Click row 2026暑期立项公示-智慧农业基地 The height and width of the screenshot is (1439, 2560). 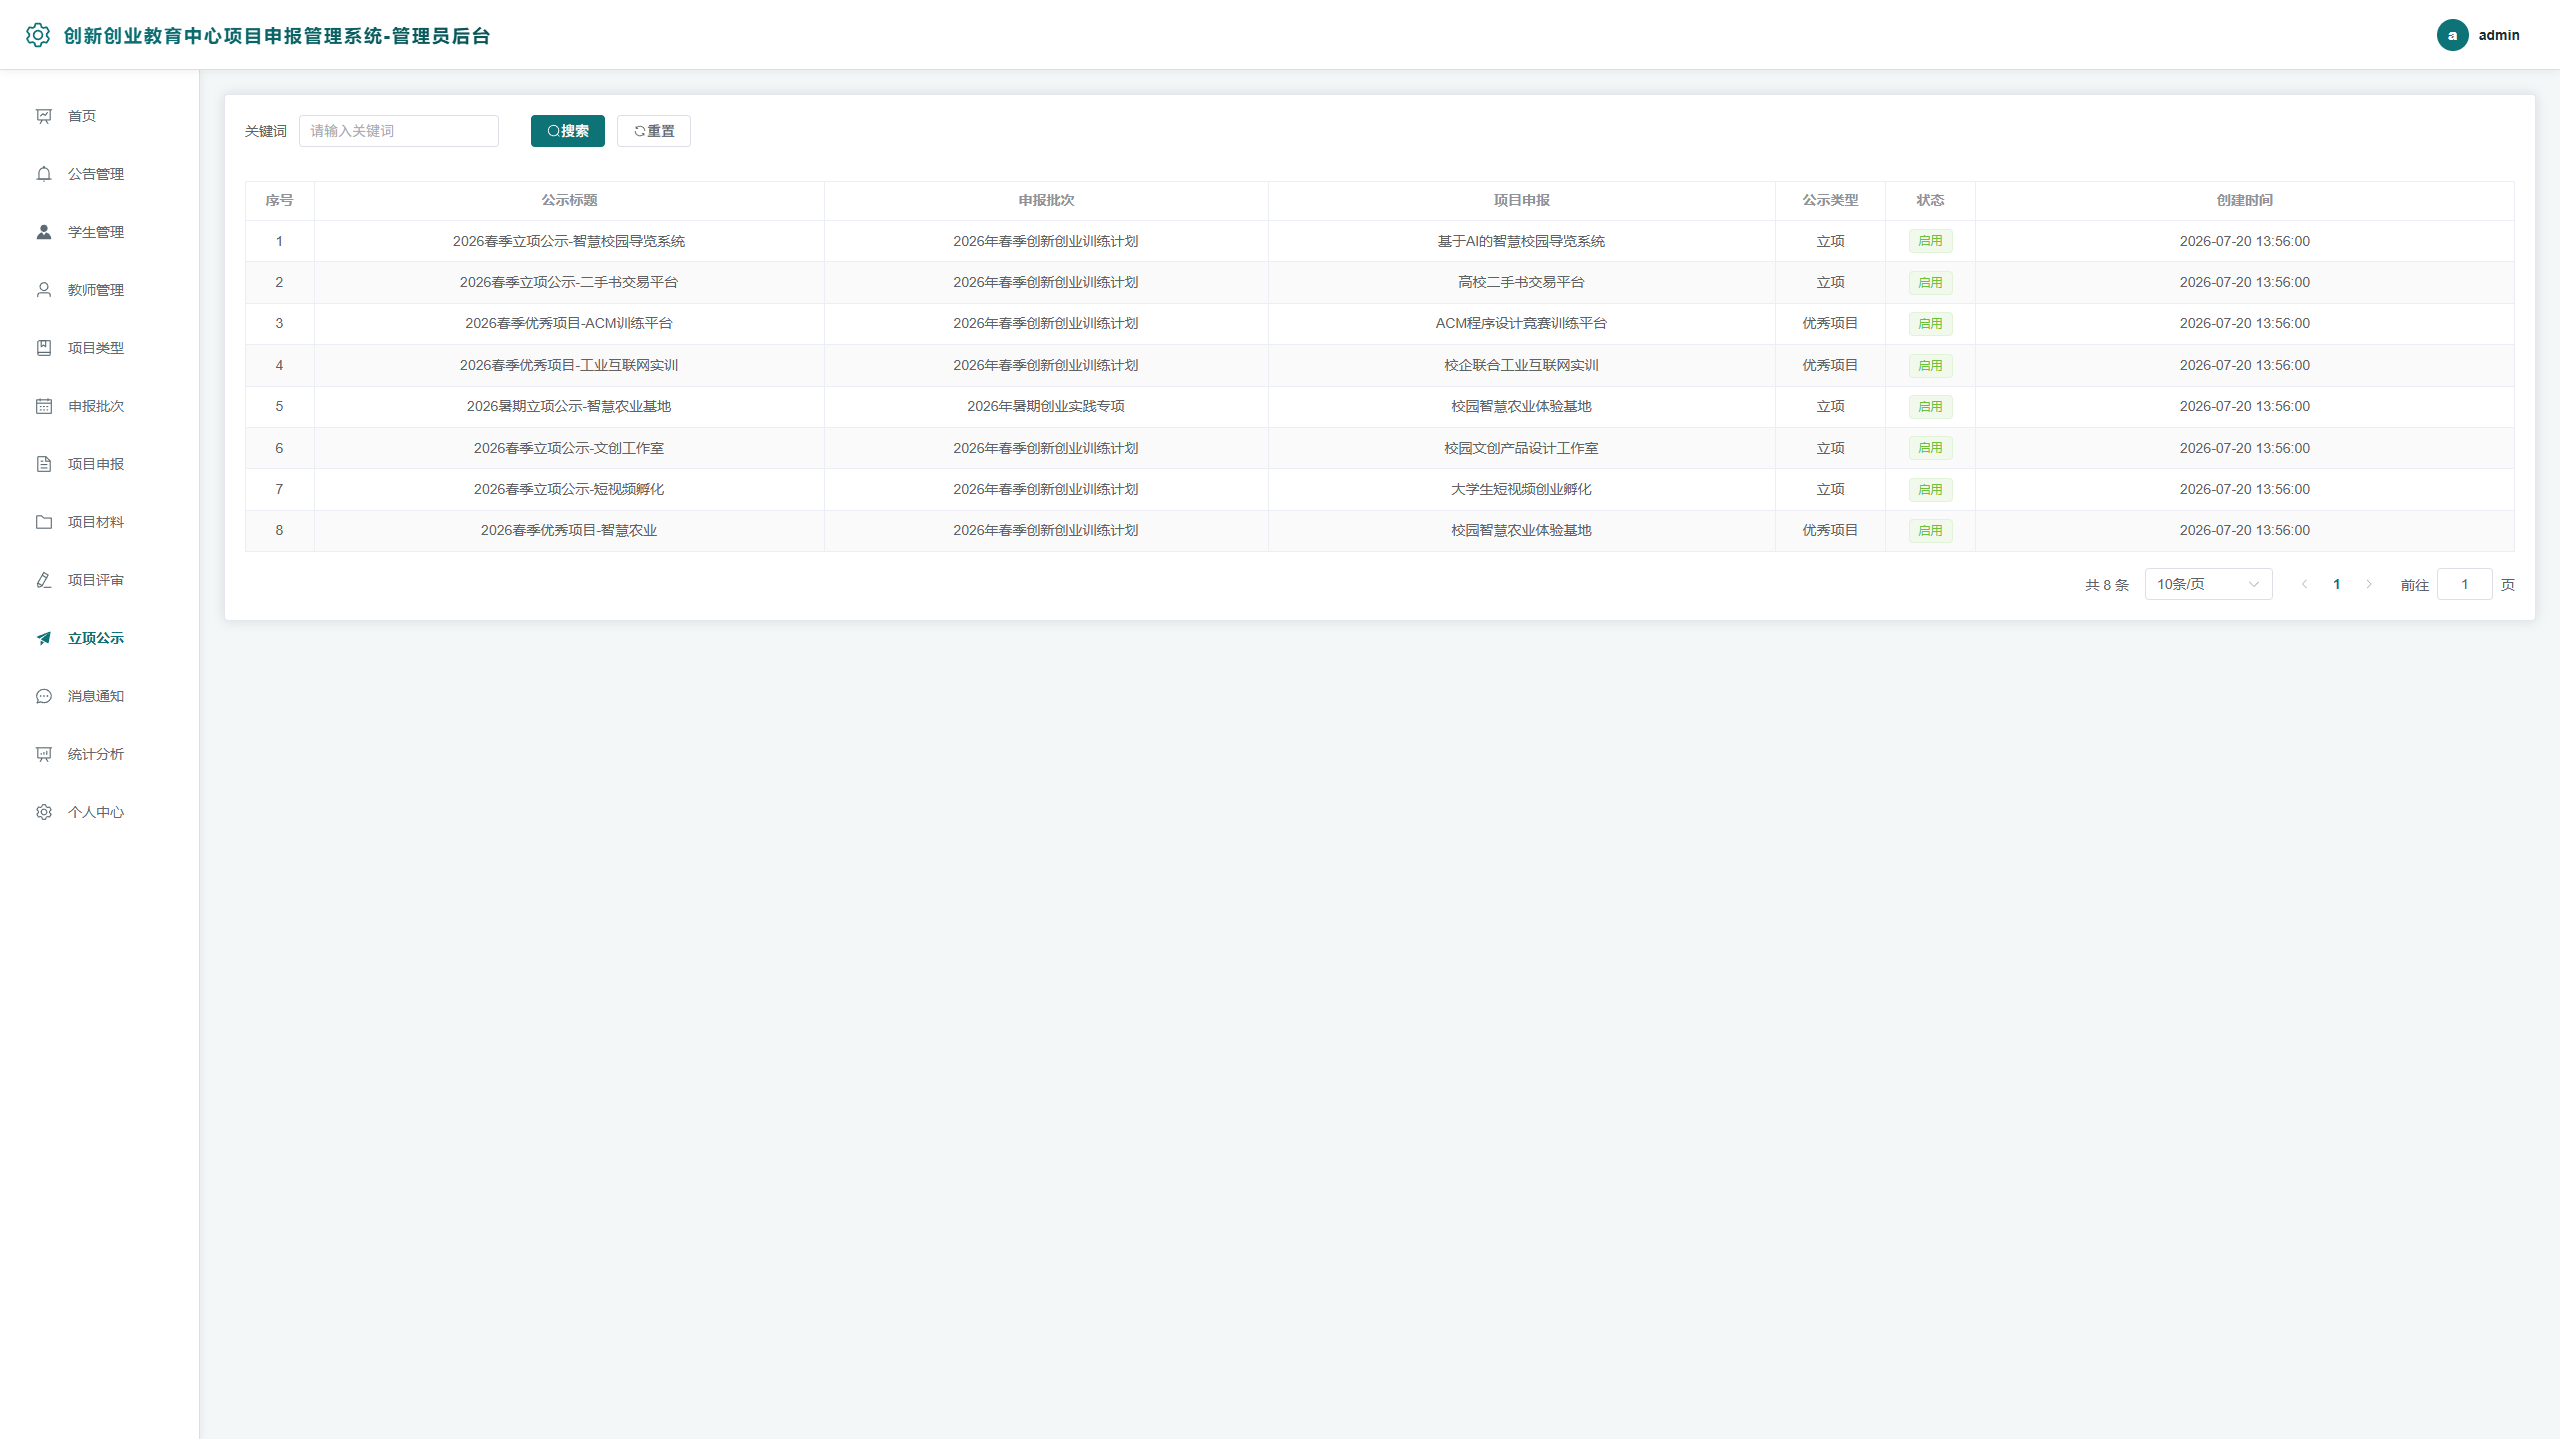point(1379,406)
